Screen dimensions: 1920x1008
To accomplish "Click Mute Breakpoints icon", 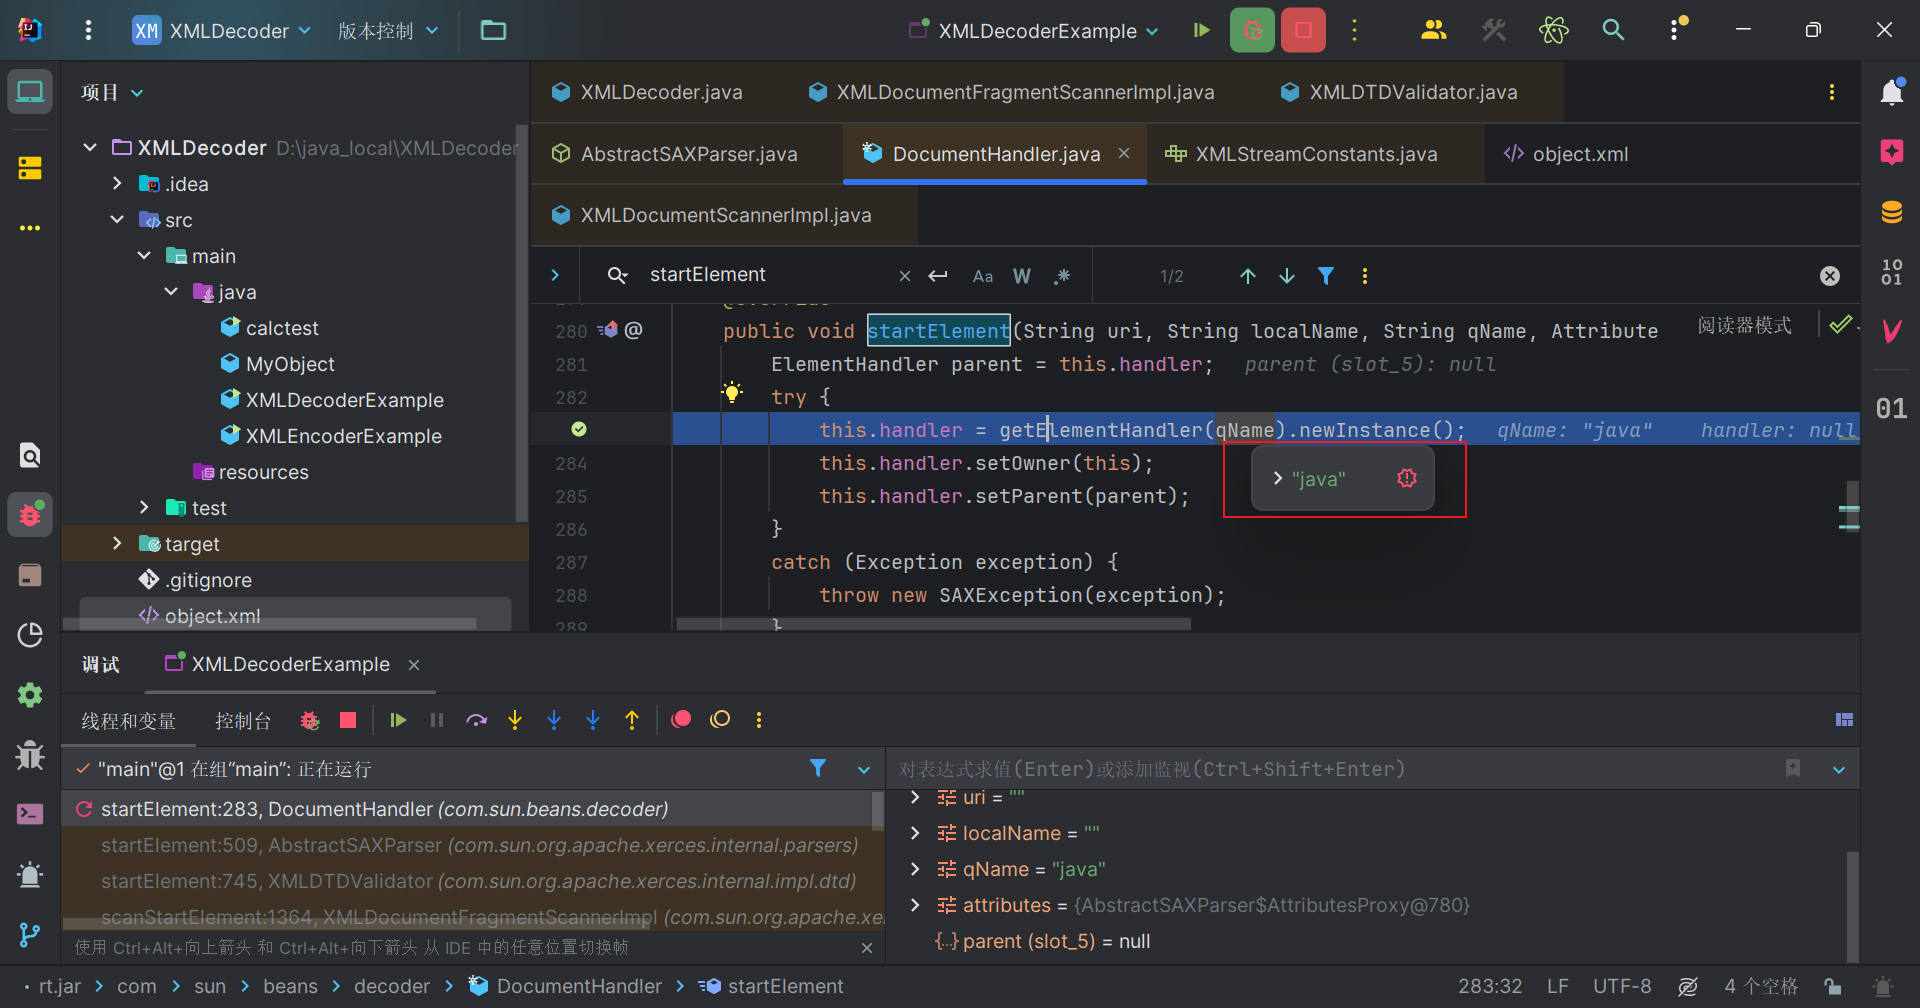I will coord(720,720).
